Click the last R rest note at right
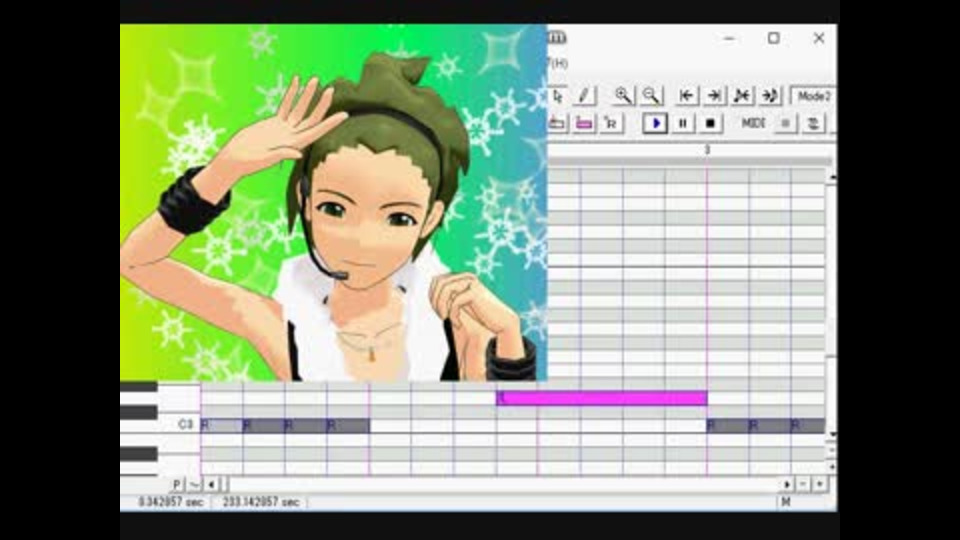The height and width of the screenshot is (540, 960). (x=808, y=425)
